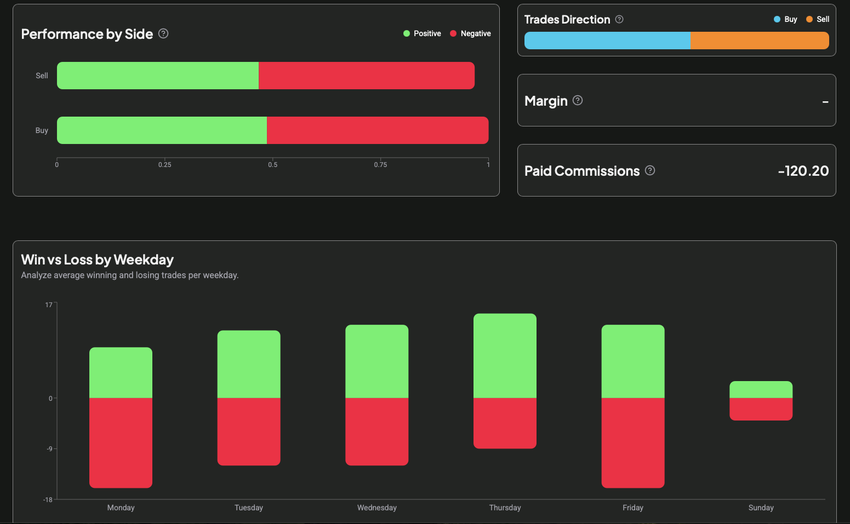850x524 pixels.
Task: Click orange Sell segment of Trades Direction bar
Action: tap(759, 41)
